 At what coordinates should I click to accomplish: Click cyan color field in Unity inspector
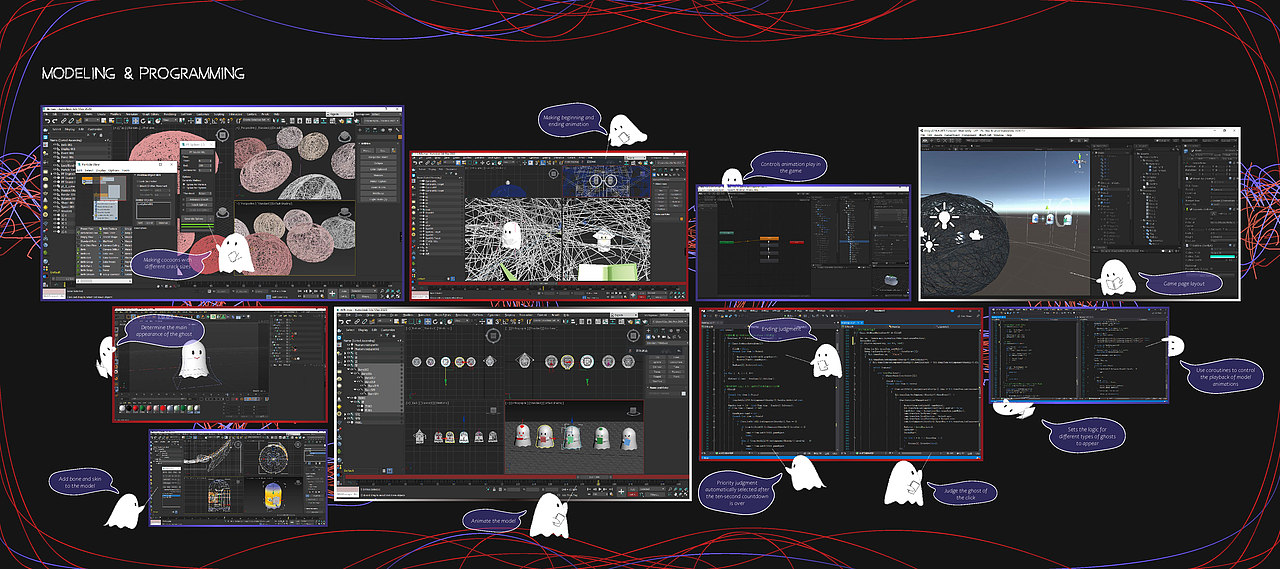1222,256
